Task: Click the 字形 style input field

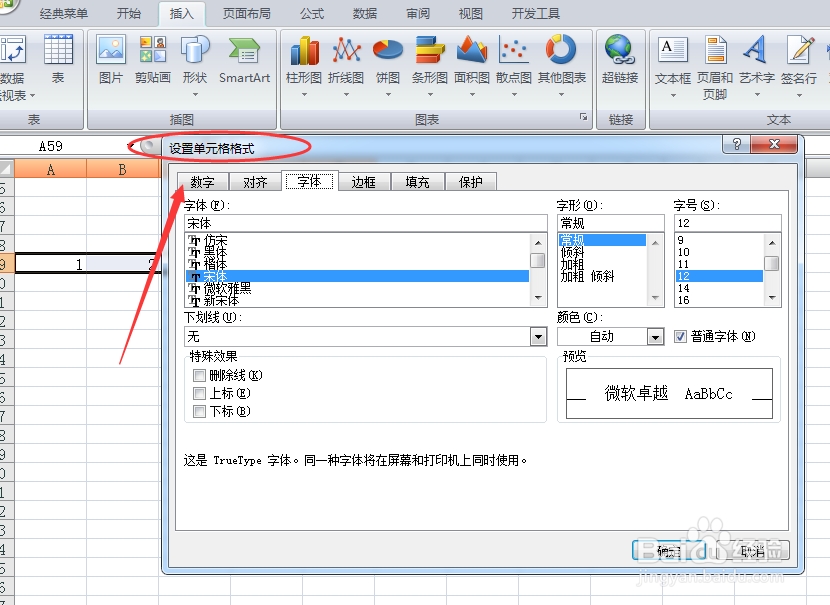Action: (x=611, y=223)
